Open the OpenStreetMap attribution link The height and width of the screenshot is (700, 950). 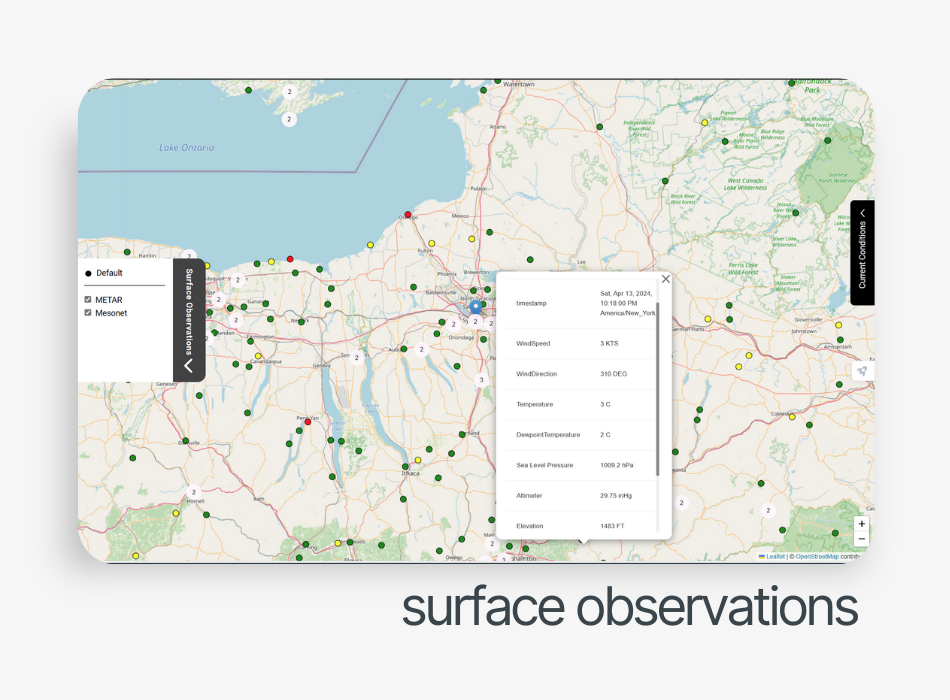click(x=817, y=556)
